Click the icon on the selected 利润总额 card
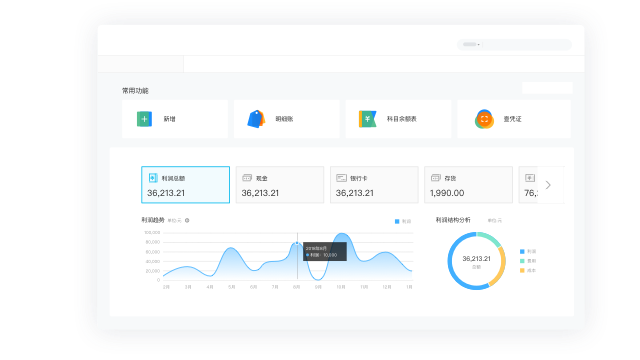The width and height of the screenshot is (640, 360). pyautogui.click(x=153, y=178)
